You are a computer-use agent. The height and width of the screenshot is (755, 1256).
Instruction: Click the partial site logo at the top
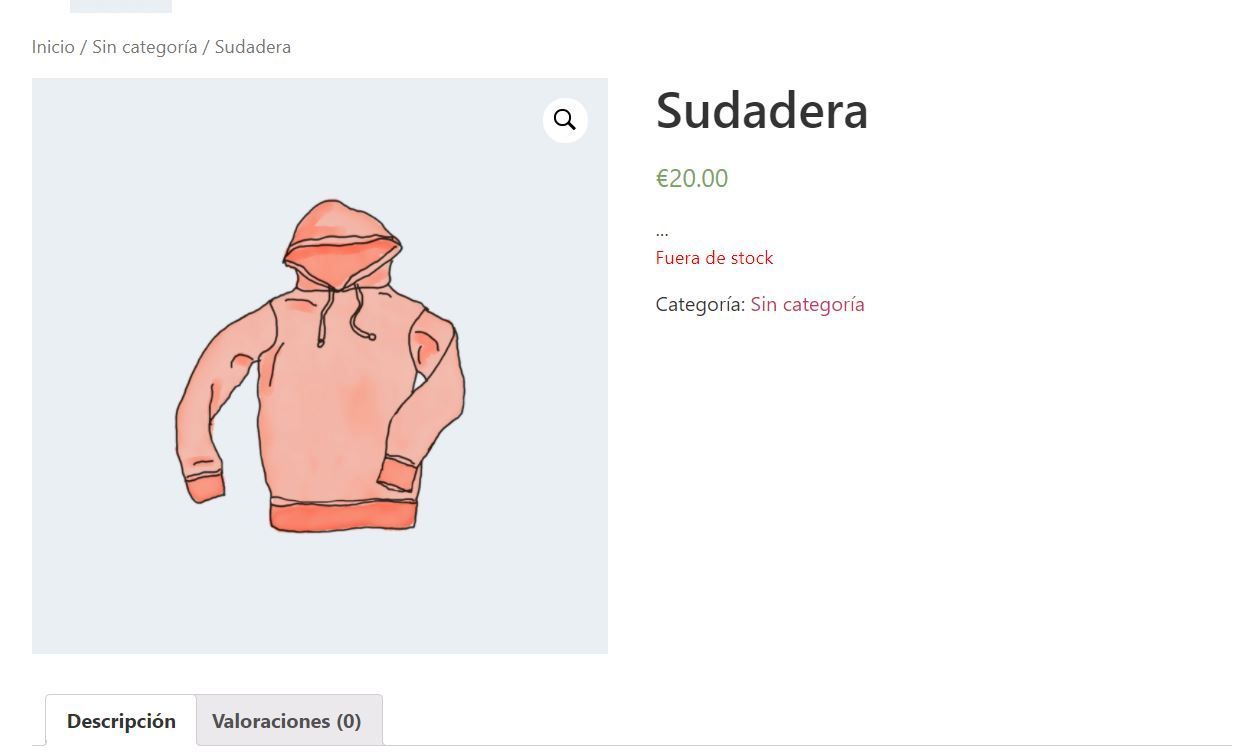click(121, 6)
